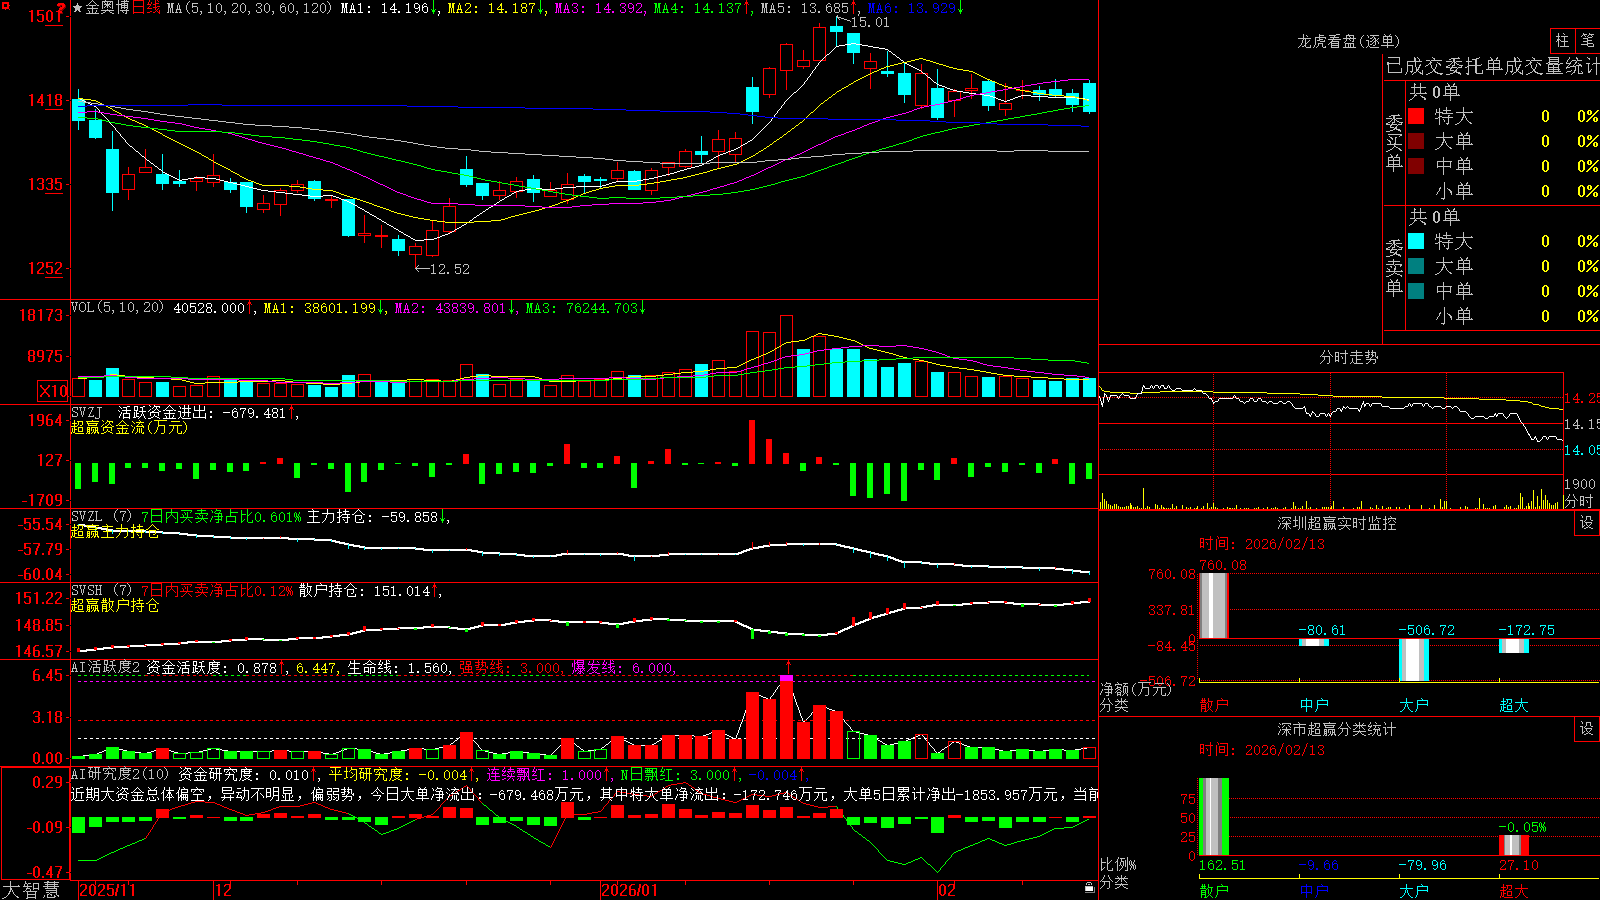Click the 深圳超赢实时监控 panel title
Screen dimensions: 1600x900
(x=1336, y=523)
